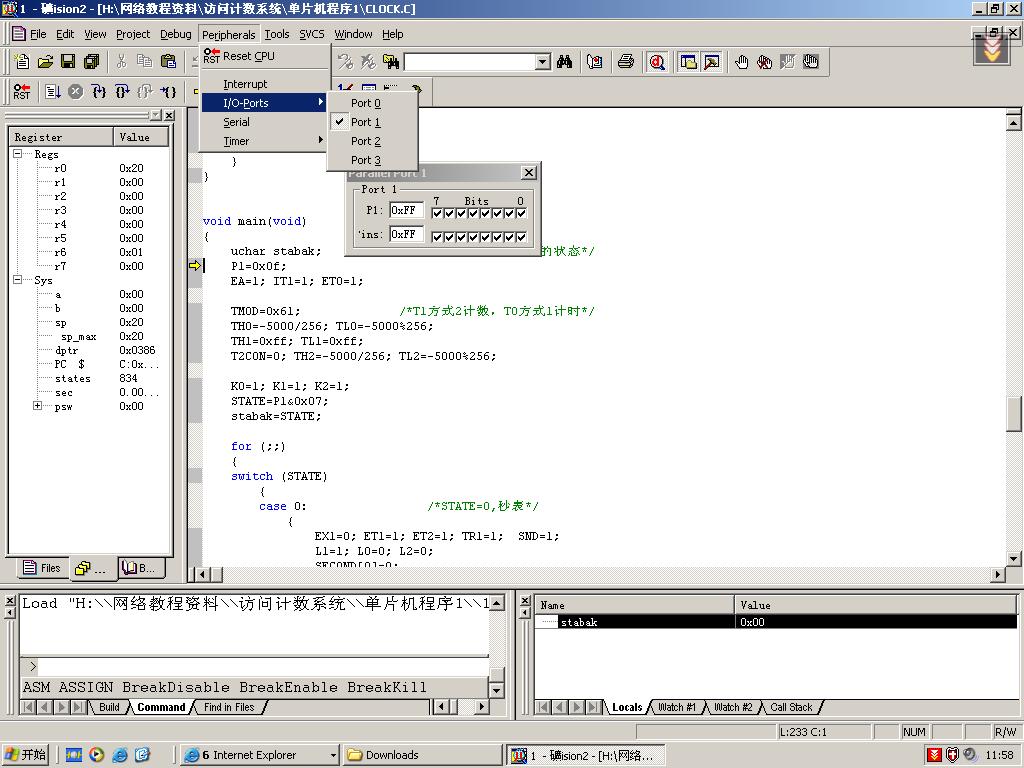Click the Pins value input field
The width and height of the screenshot is (1024, 768).
pos(406,234)
